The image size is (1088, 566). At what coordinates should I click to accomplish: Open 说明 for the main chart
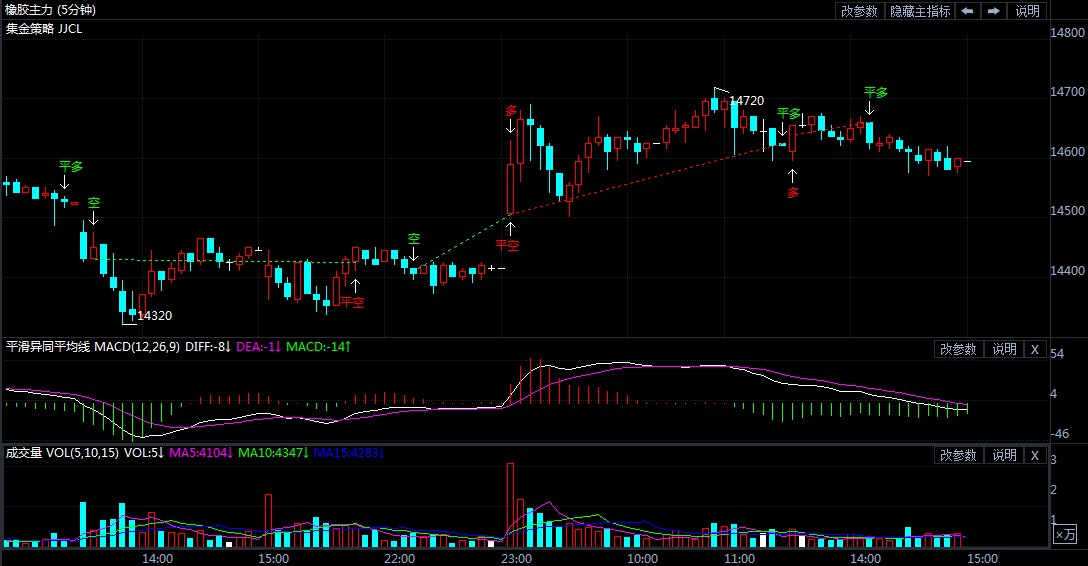(x=1028, y=11)
